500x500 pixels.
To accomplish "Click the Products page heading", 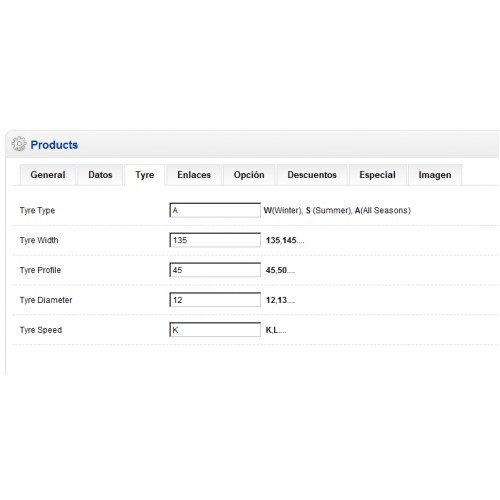I will click(54, 145).
